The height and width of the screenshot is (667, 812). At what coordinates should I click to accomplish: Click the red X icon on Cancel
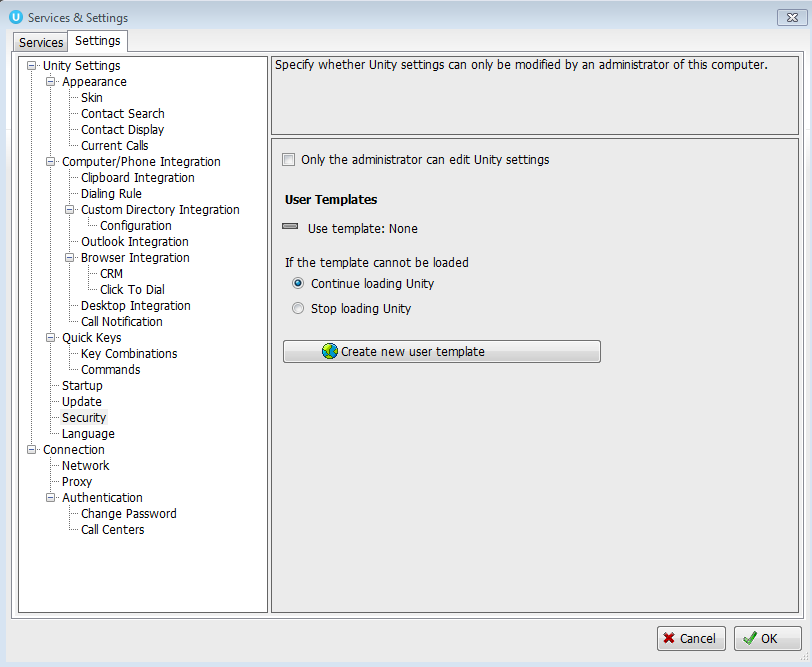(x=668, y=638)
